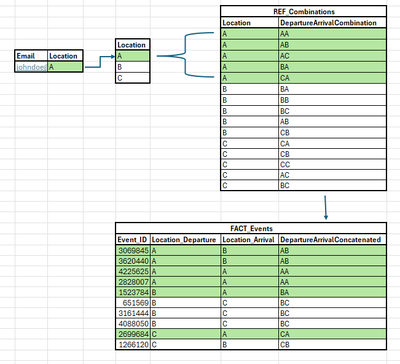This screenshot has width=400, height=364.
Task: Select the Event_ID header cell
Action: [133, 240]
